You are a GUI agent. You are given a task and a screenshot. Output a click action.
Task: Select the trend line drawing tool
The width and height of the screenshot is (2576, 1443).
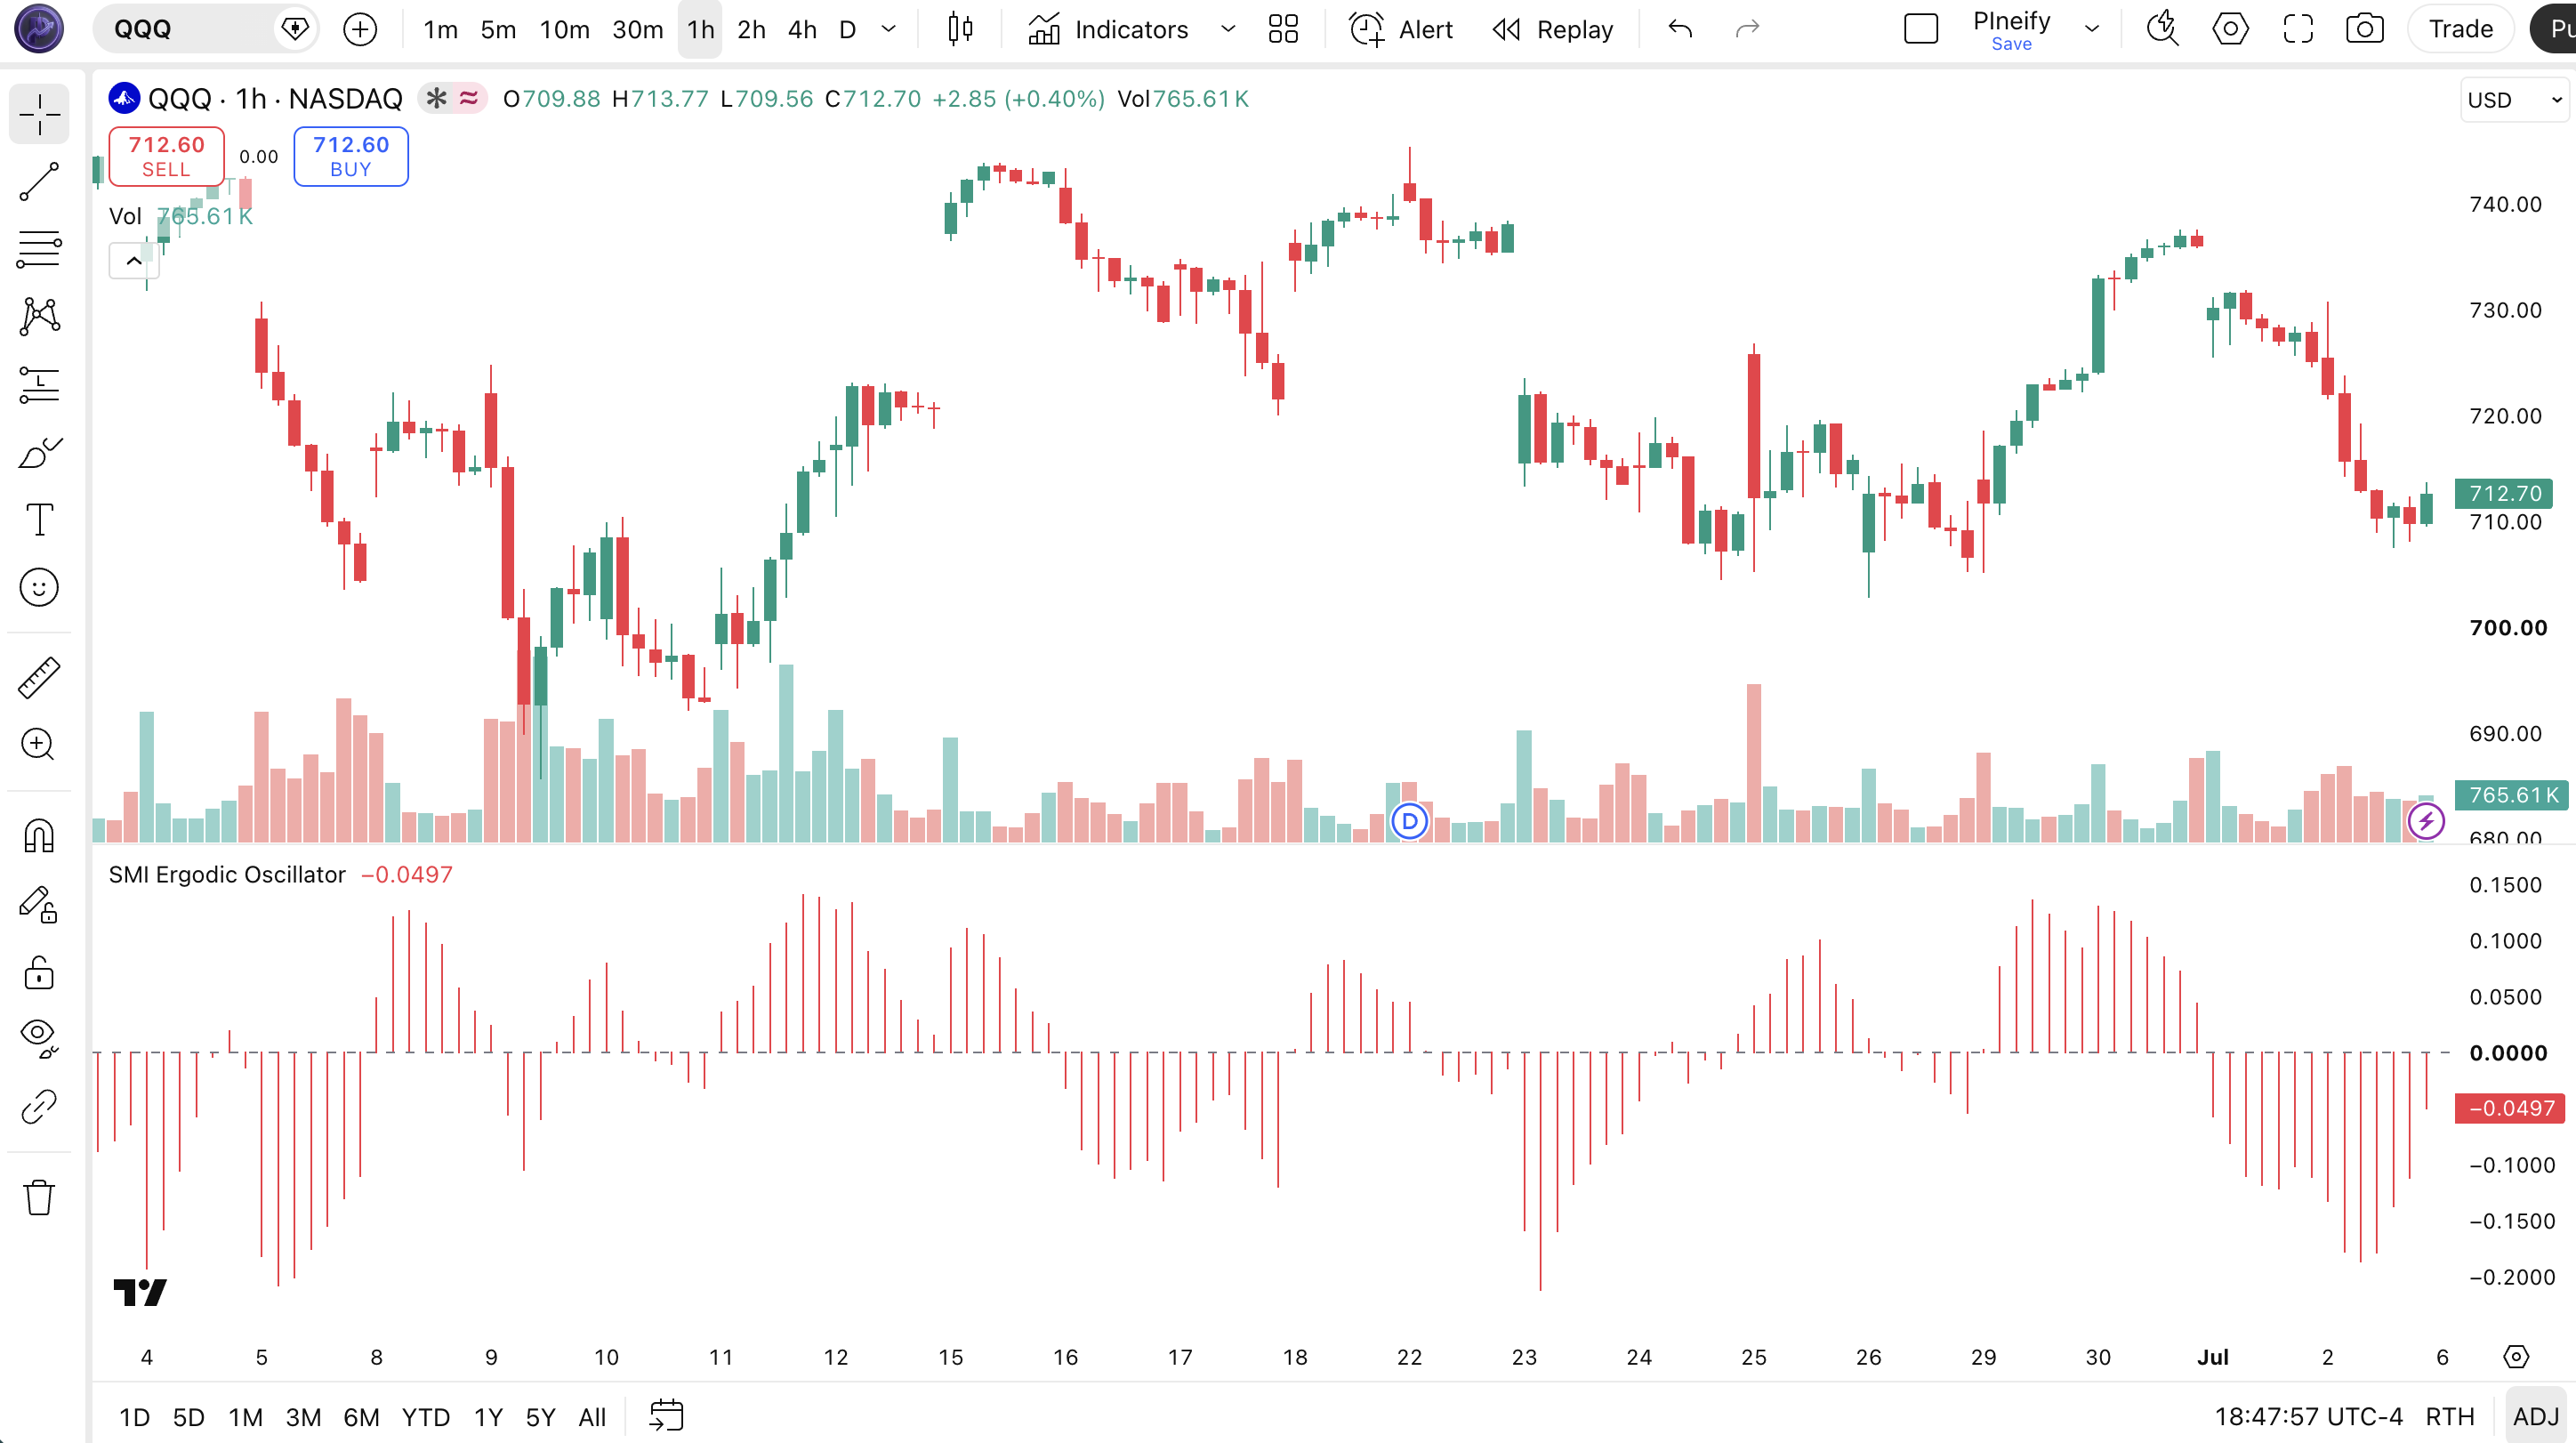(39, 182)
